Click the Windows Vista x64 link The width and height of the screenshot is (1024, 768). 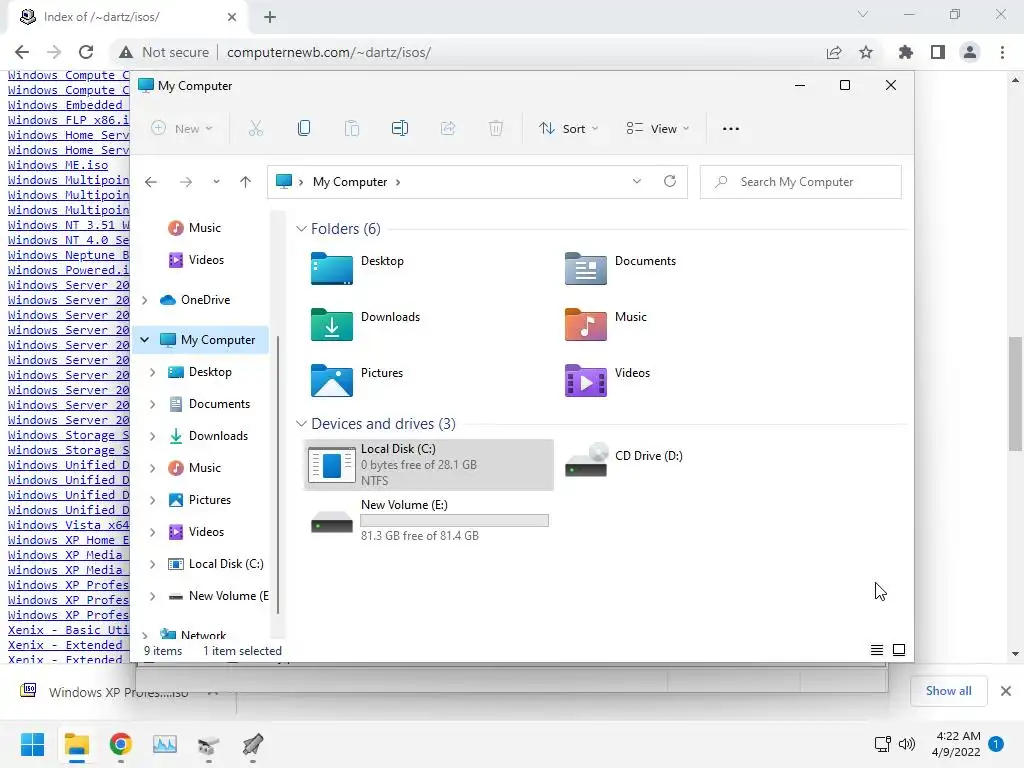[x=69, y=525]
